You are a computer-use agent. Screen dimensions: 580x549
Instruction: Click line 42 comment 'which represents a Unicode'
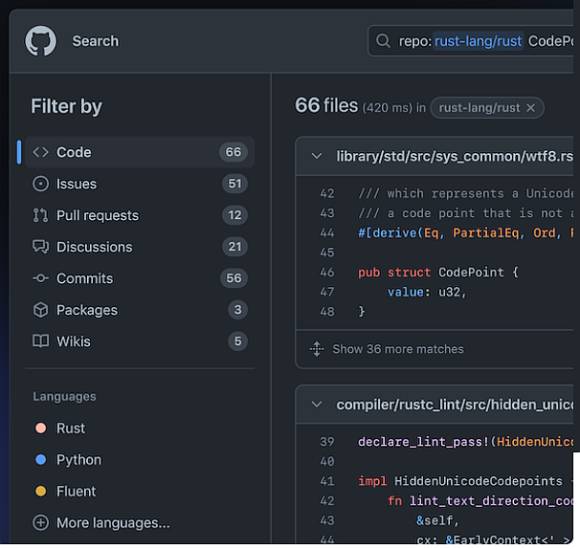click(465, 193)
